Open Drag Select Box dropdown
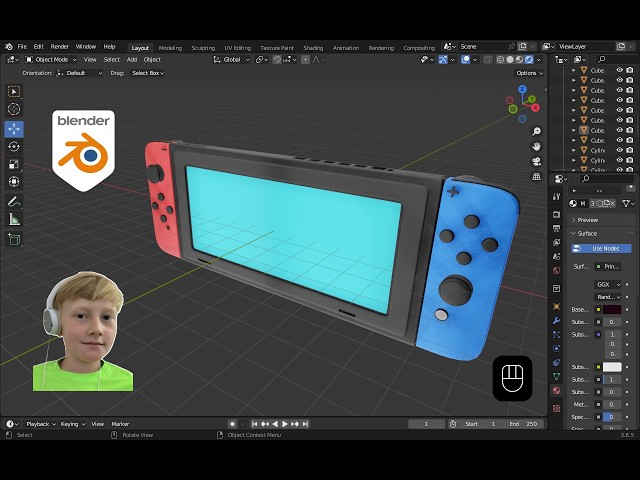The height and width of the screenshot is (480, 640). coord(147,73)
